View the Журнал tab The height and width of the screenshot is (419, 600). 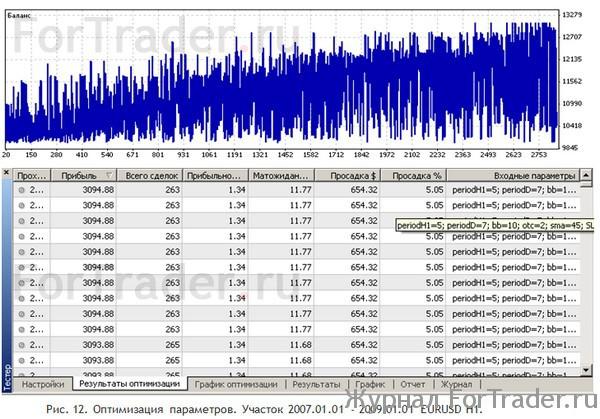click(x=457, y=384)
